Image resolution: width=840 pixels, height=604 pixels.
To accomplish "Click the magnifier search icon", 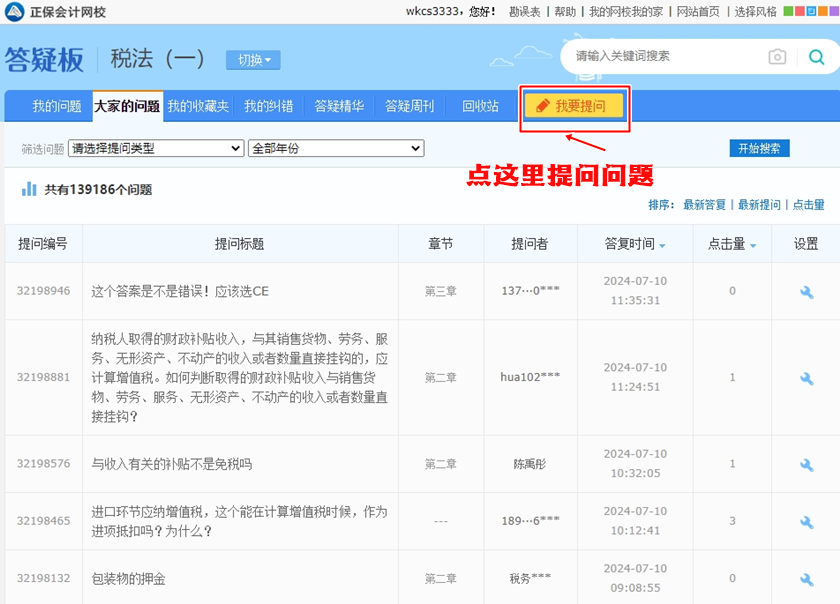I will tap(817, 57).
